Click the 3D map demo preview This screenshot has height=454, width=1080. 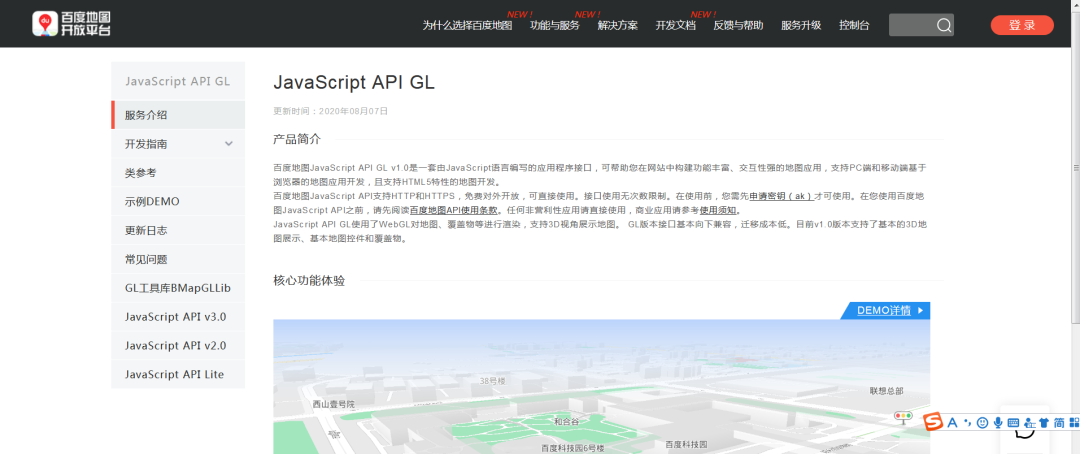[601, 386]
